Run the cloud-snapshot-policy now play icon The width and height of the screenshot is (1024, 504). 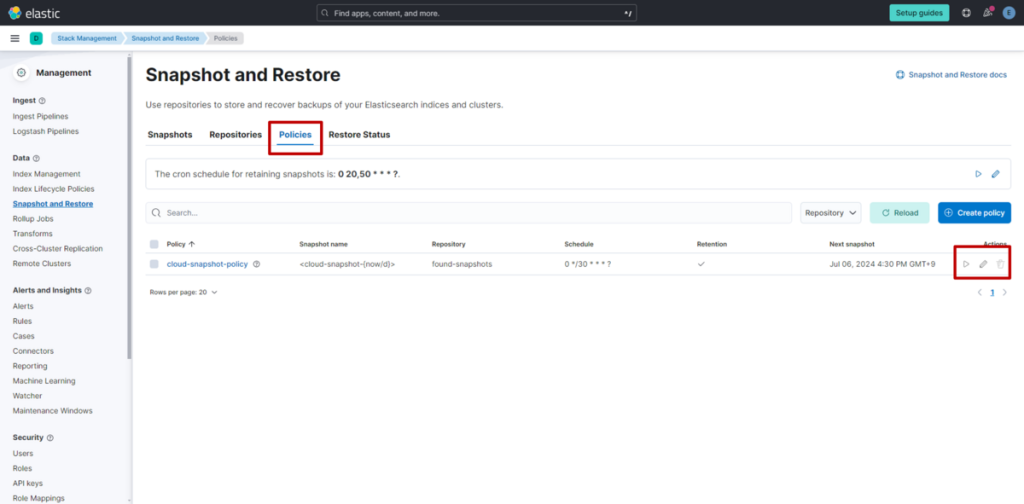tap(966, 264)
